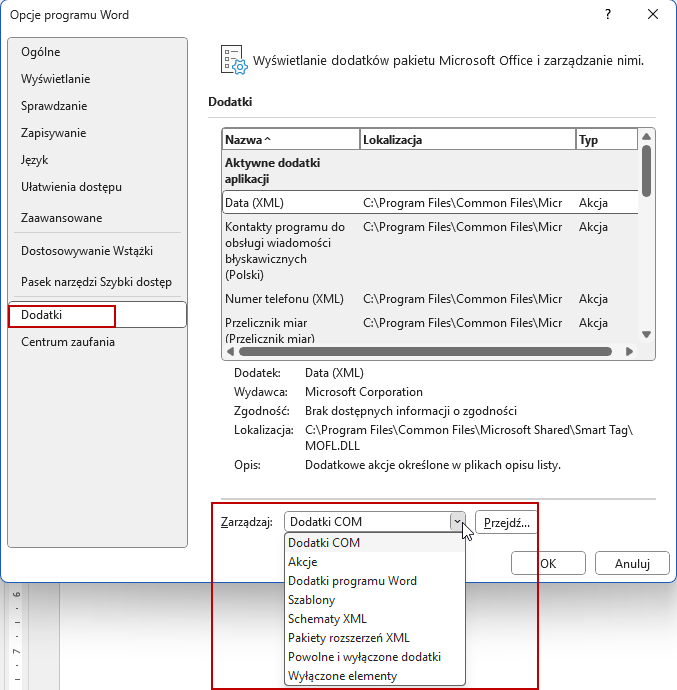
Task: Click the Aktywne dodatki aplikacji group header
Action: (x=272, y=171)
